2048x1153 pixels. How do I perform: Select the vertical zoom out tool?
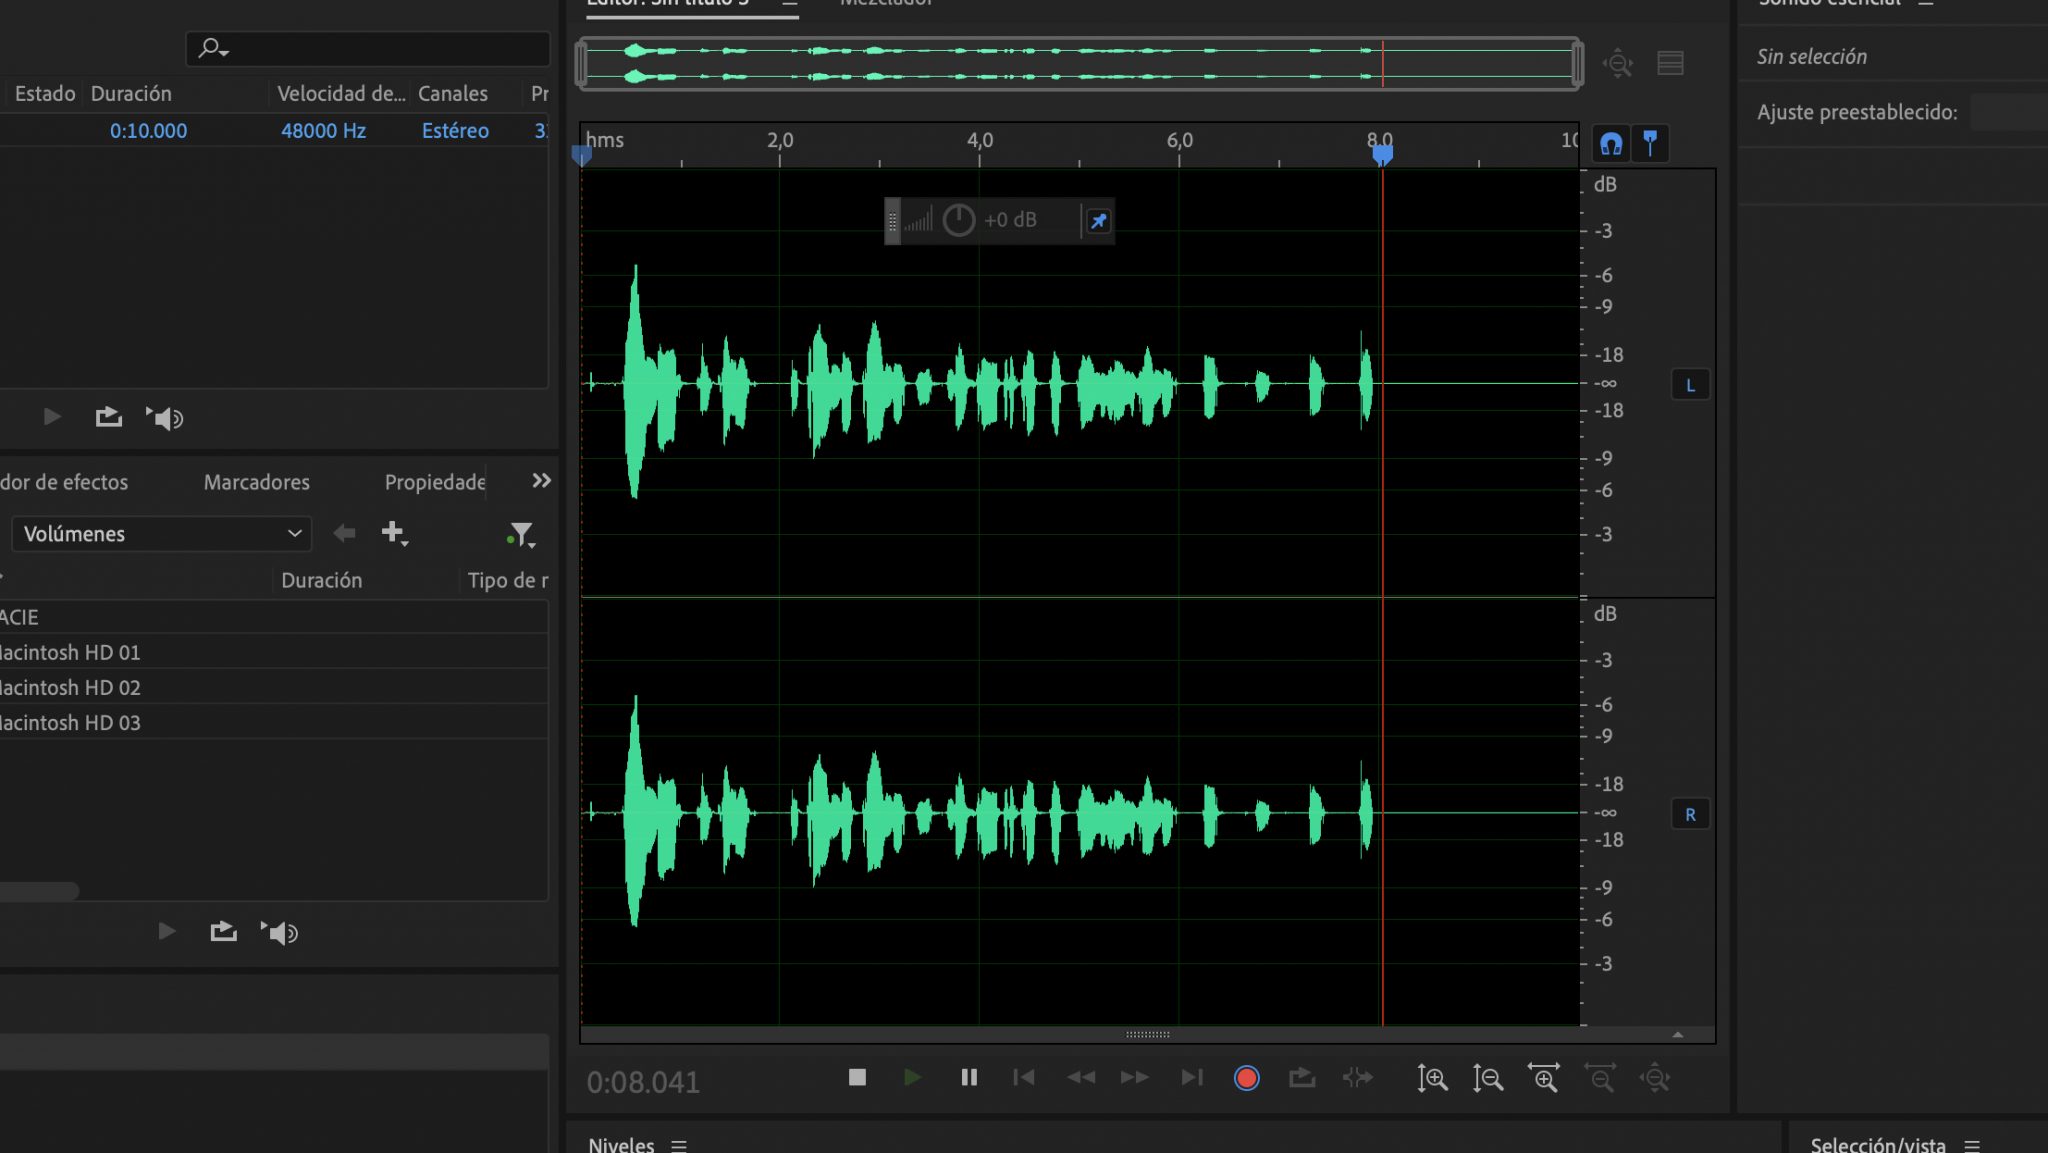click(x=1488, y=1079)
